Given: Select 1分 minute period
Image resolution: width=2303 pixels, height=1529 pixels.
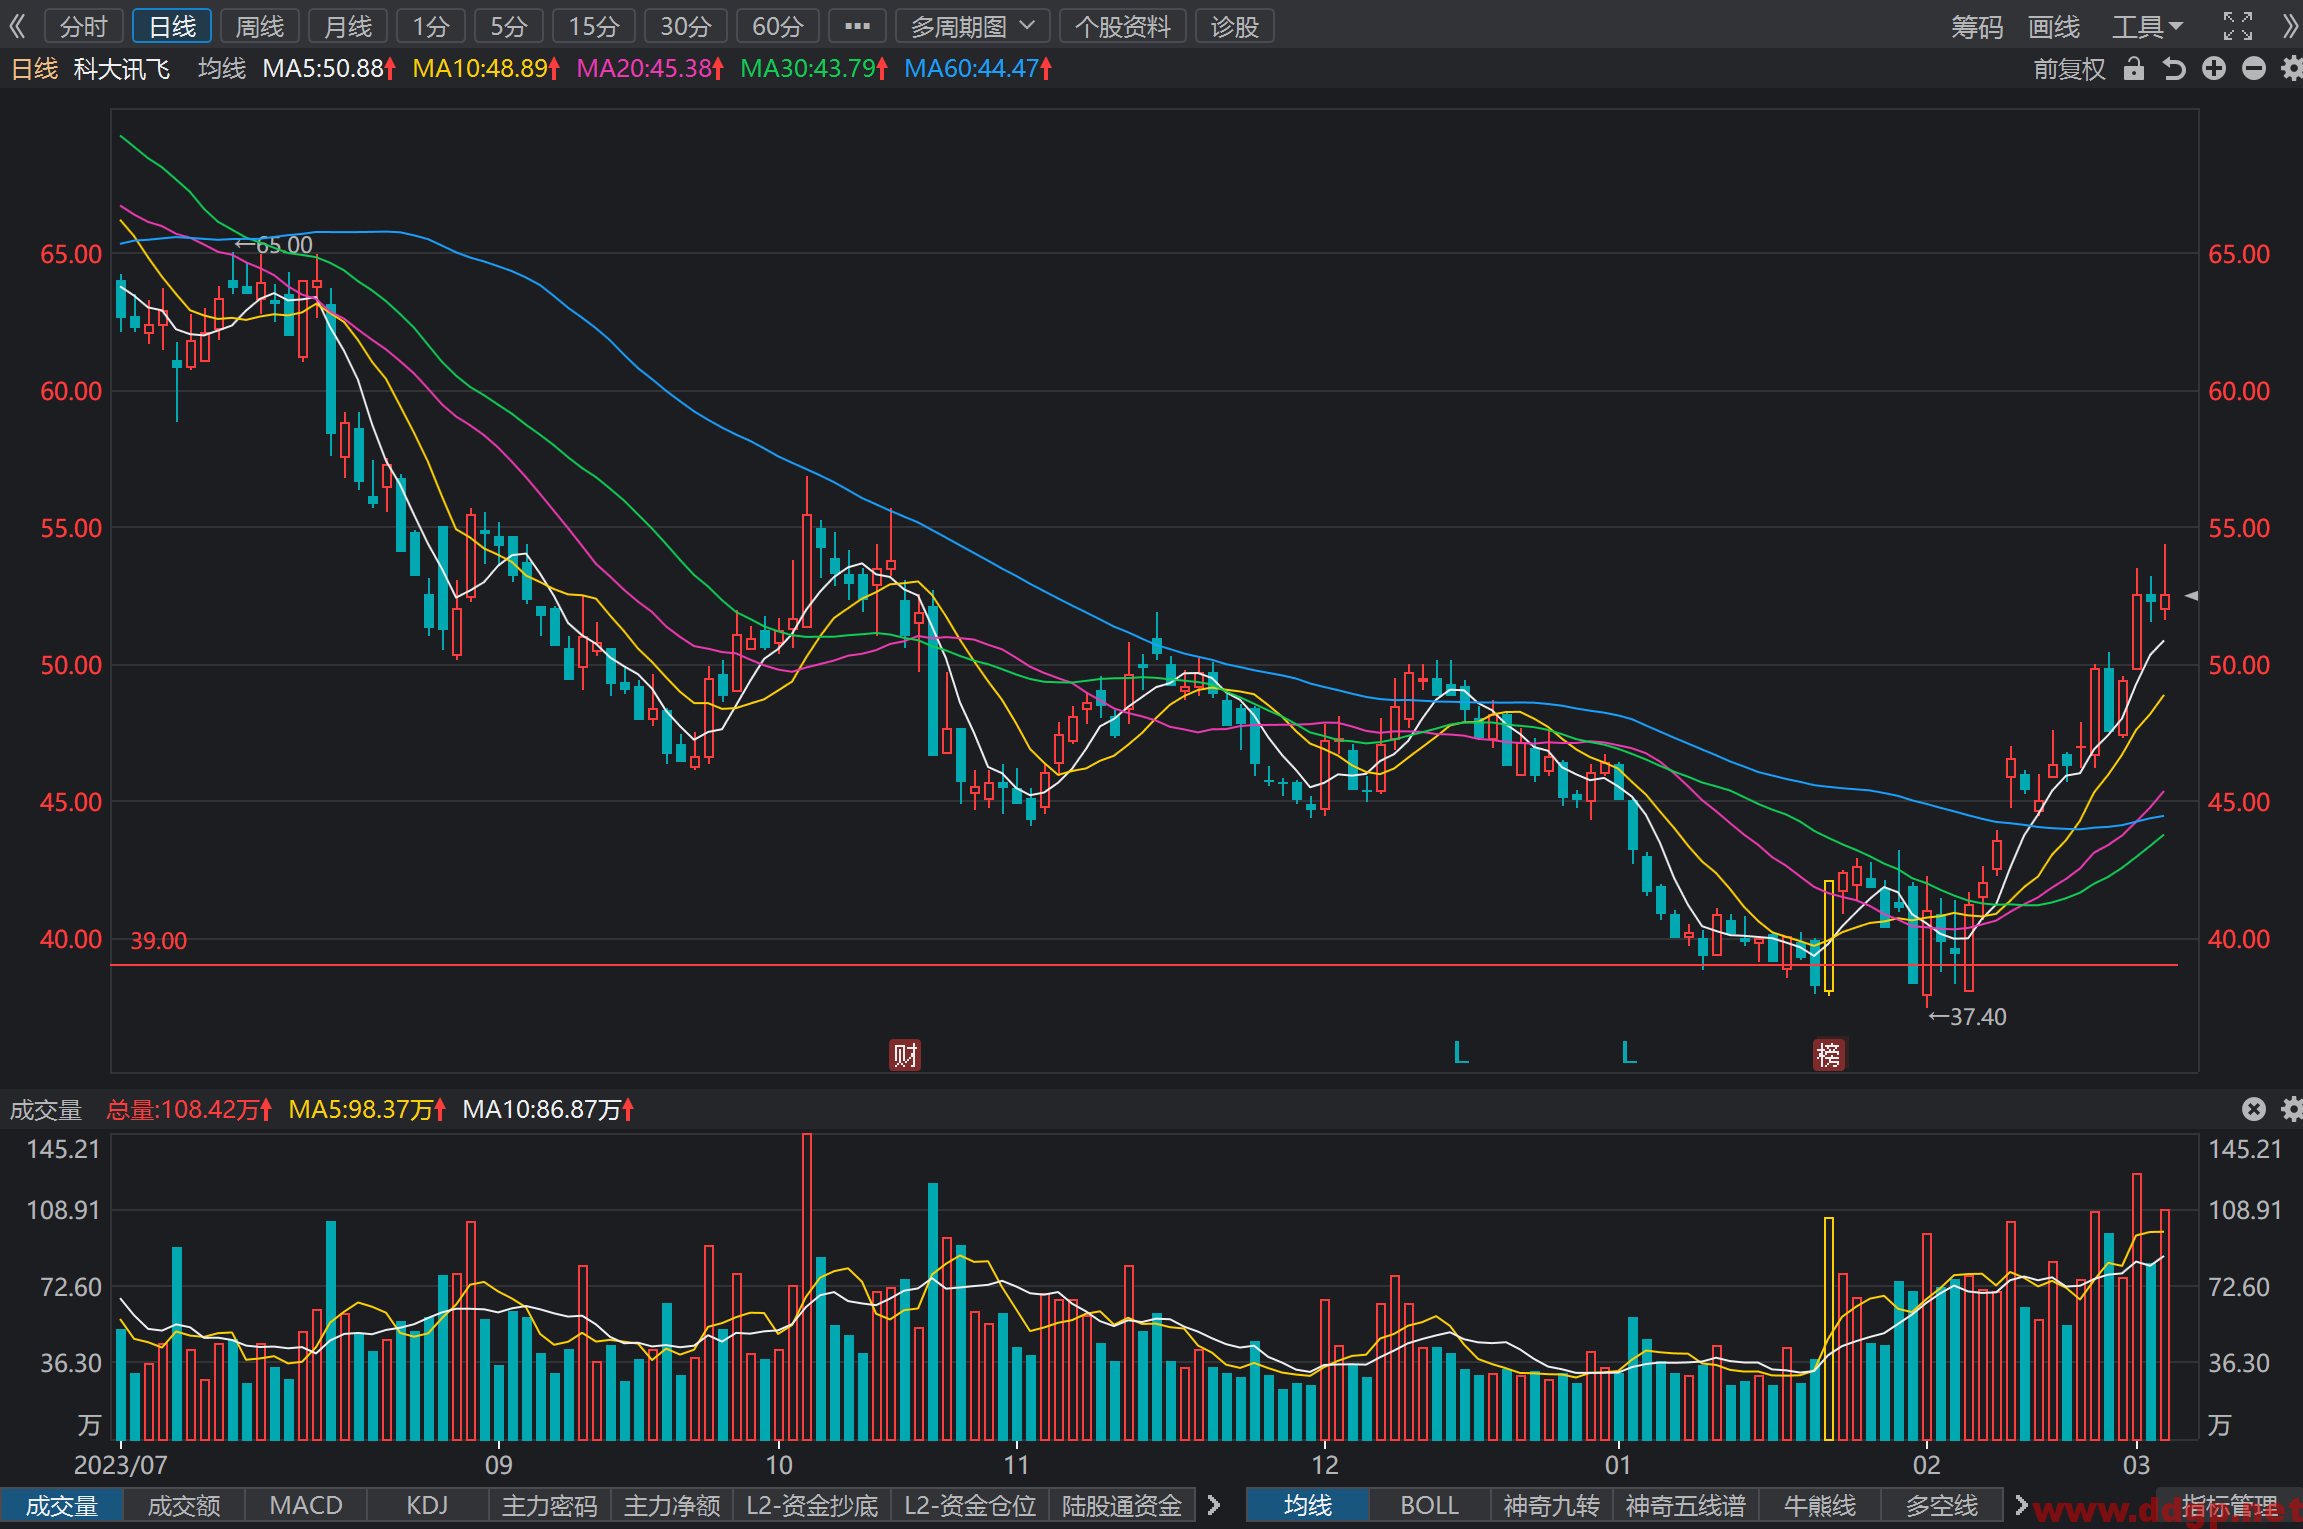Looking at the screenshot, I should 431,26.
